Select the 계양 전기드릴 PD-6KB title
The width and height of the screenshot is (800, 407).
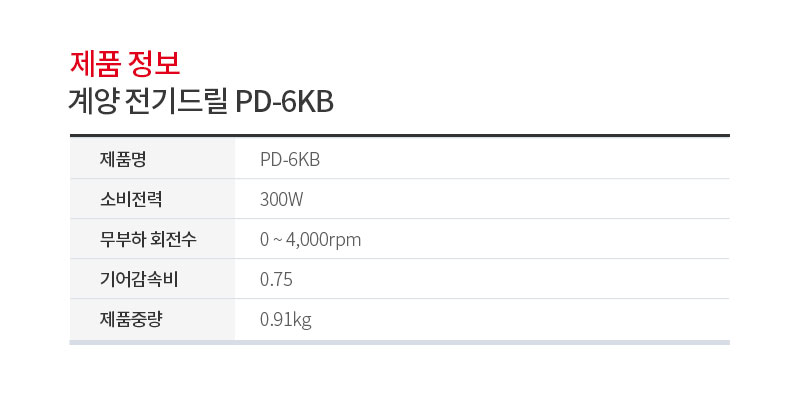coord(202,102)
